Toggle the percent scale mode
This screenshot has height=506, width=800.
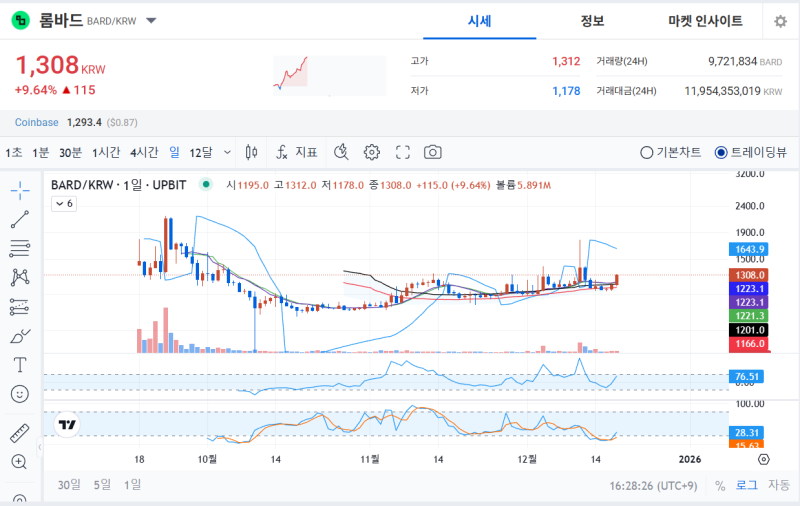coord(720,486)
